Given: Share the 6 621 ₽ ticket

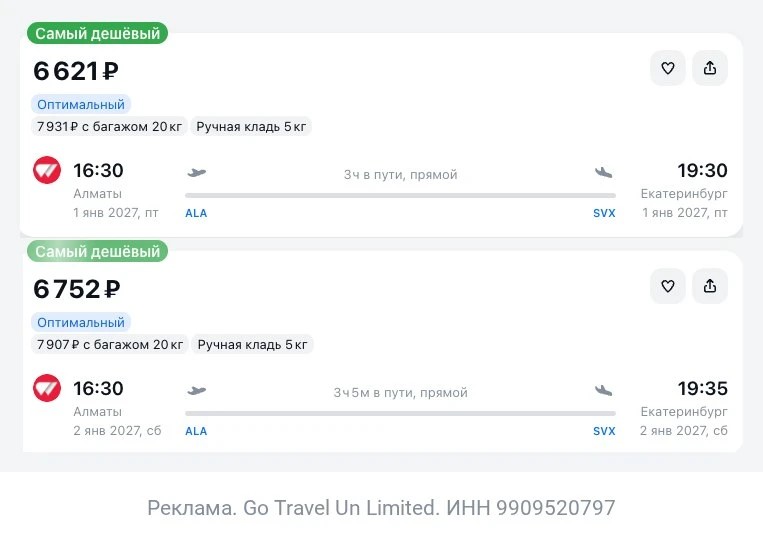Looking at the screenshot, I should [710, 68].
